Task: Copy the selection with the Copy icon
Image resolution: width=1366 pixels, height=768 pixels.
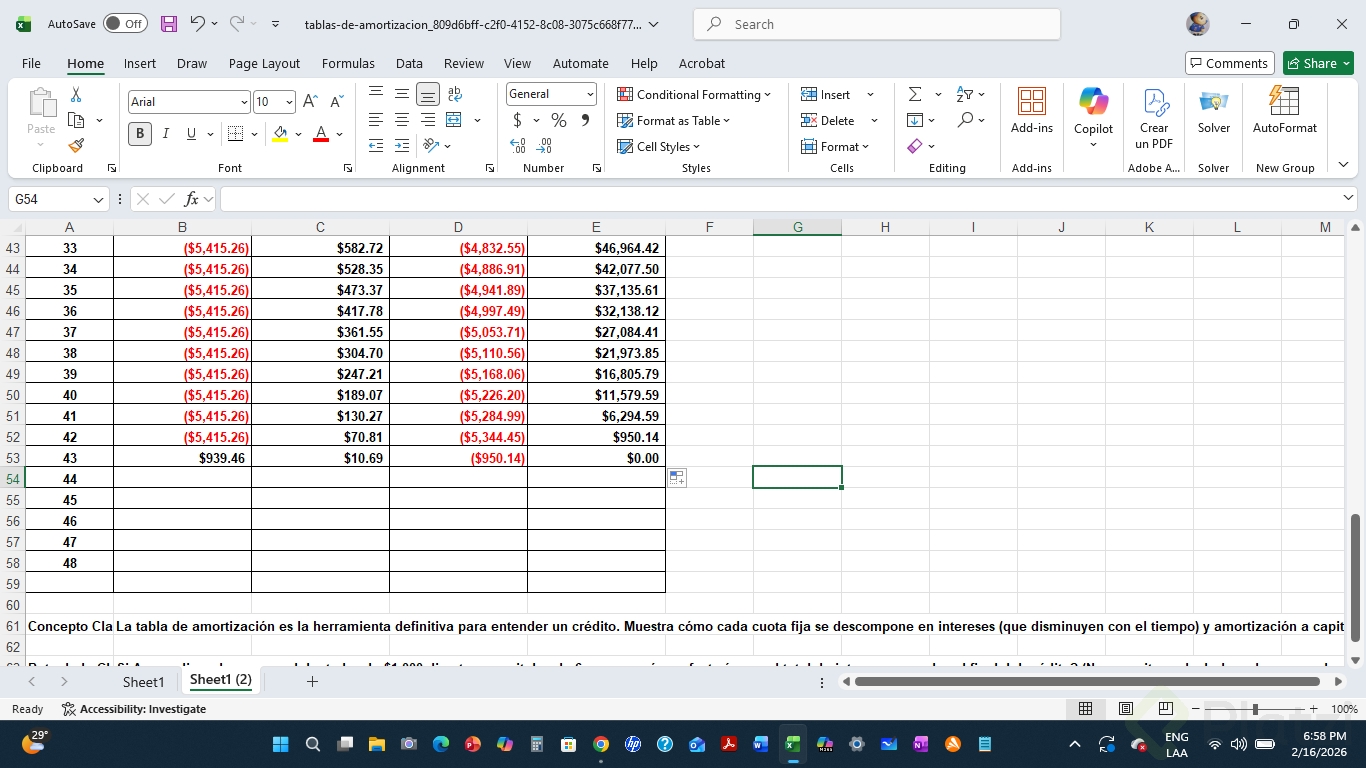Action: (x=76, y=120)
